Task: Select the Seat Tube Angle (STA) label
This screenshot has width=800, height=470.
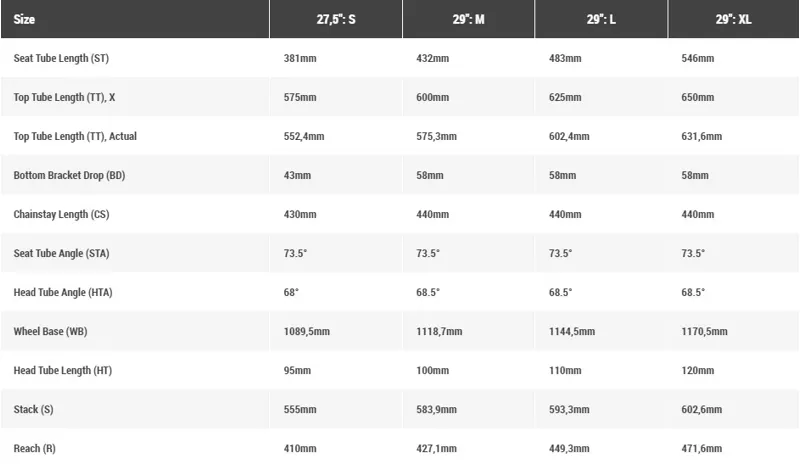Action: pyautogui.click(x=63, y=253)
